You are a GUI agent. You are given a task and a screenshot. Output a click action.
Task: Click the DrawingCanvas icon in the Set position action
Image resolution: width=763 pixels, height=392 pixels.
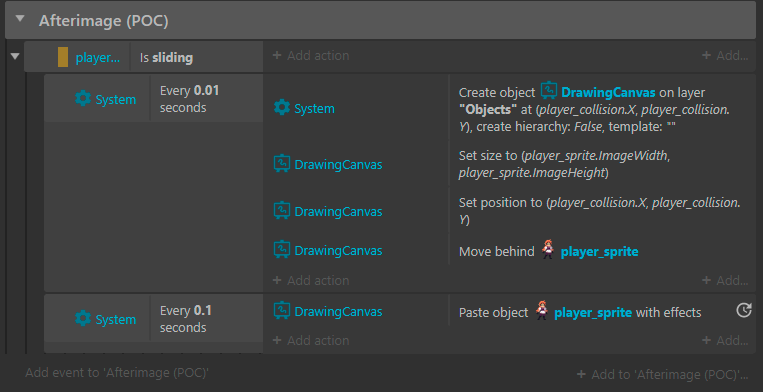coord(282,211)
